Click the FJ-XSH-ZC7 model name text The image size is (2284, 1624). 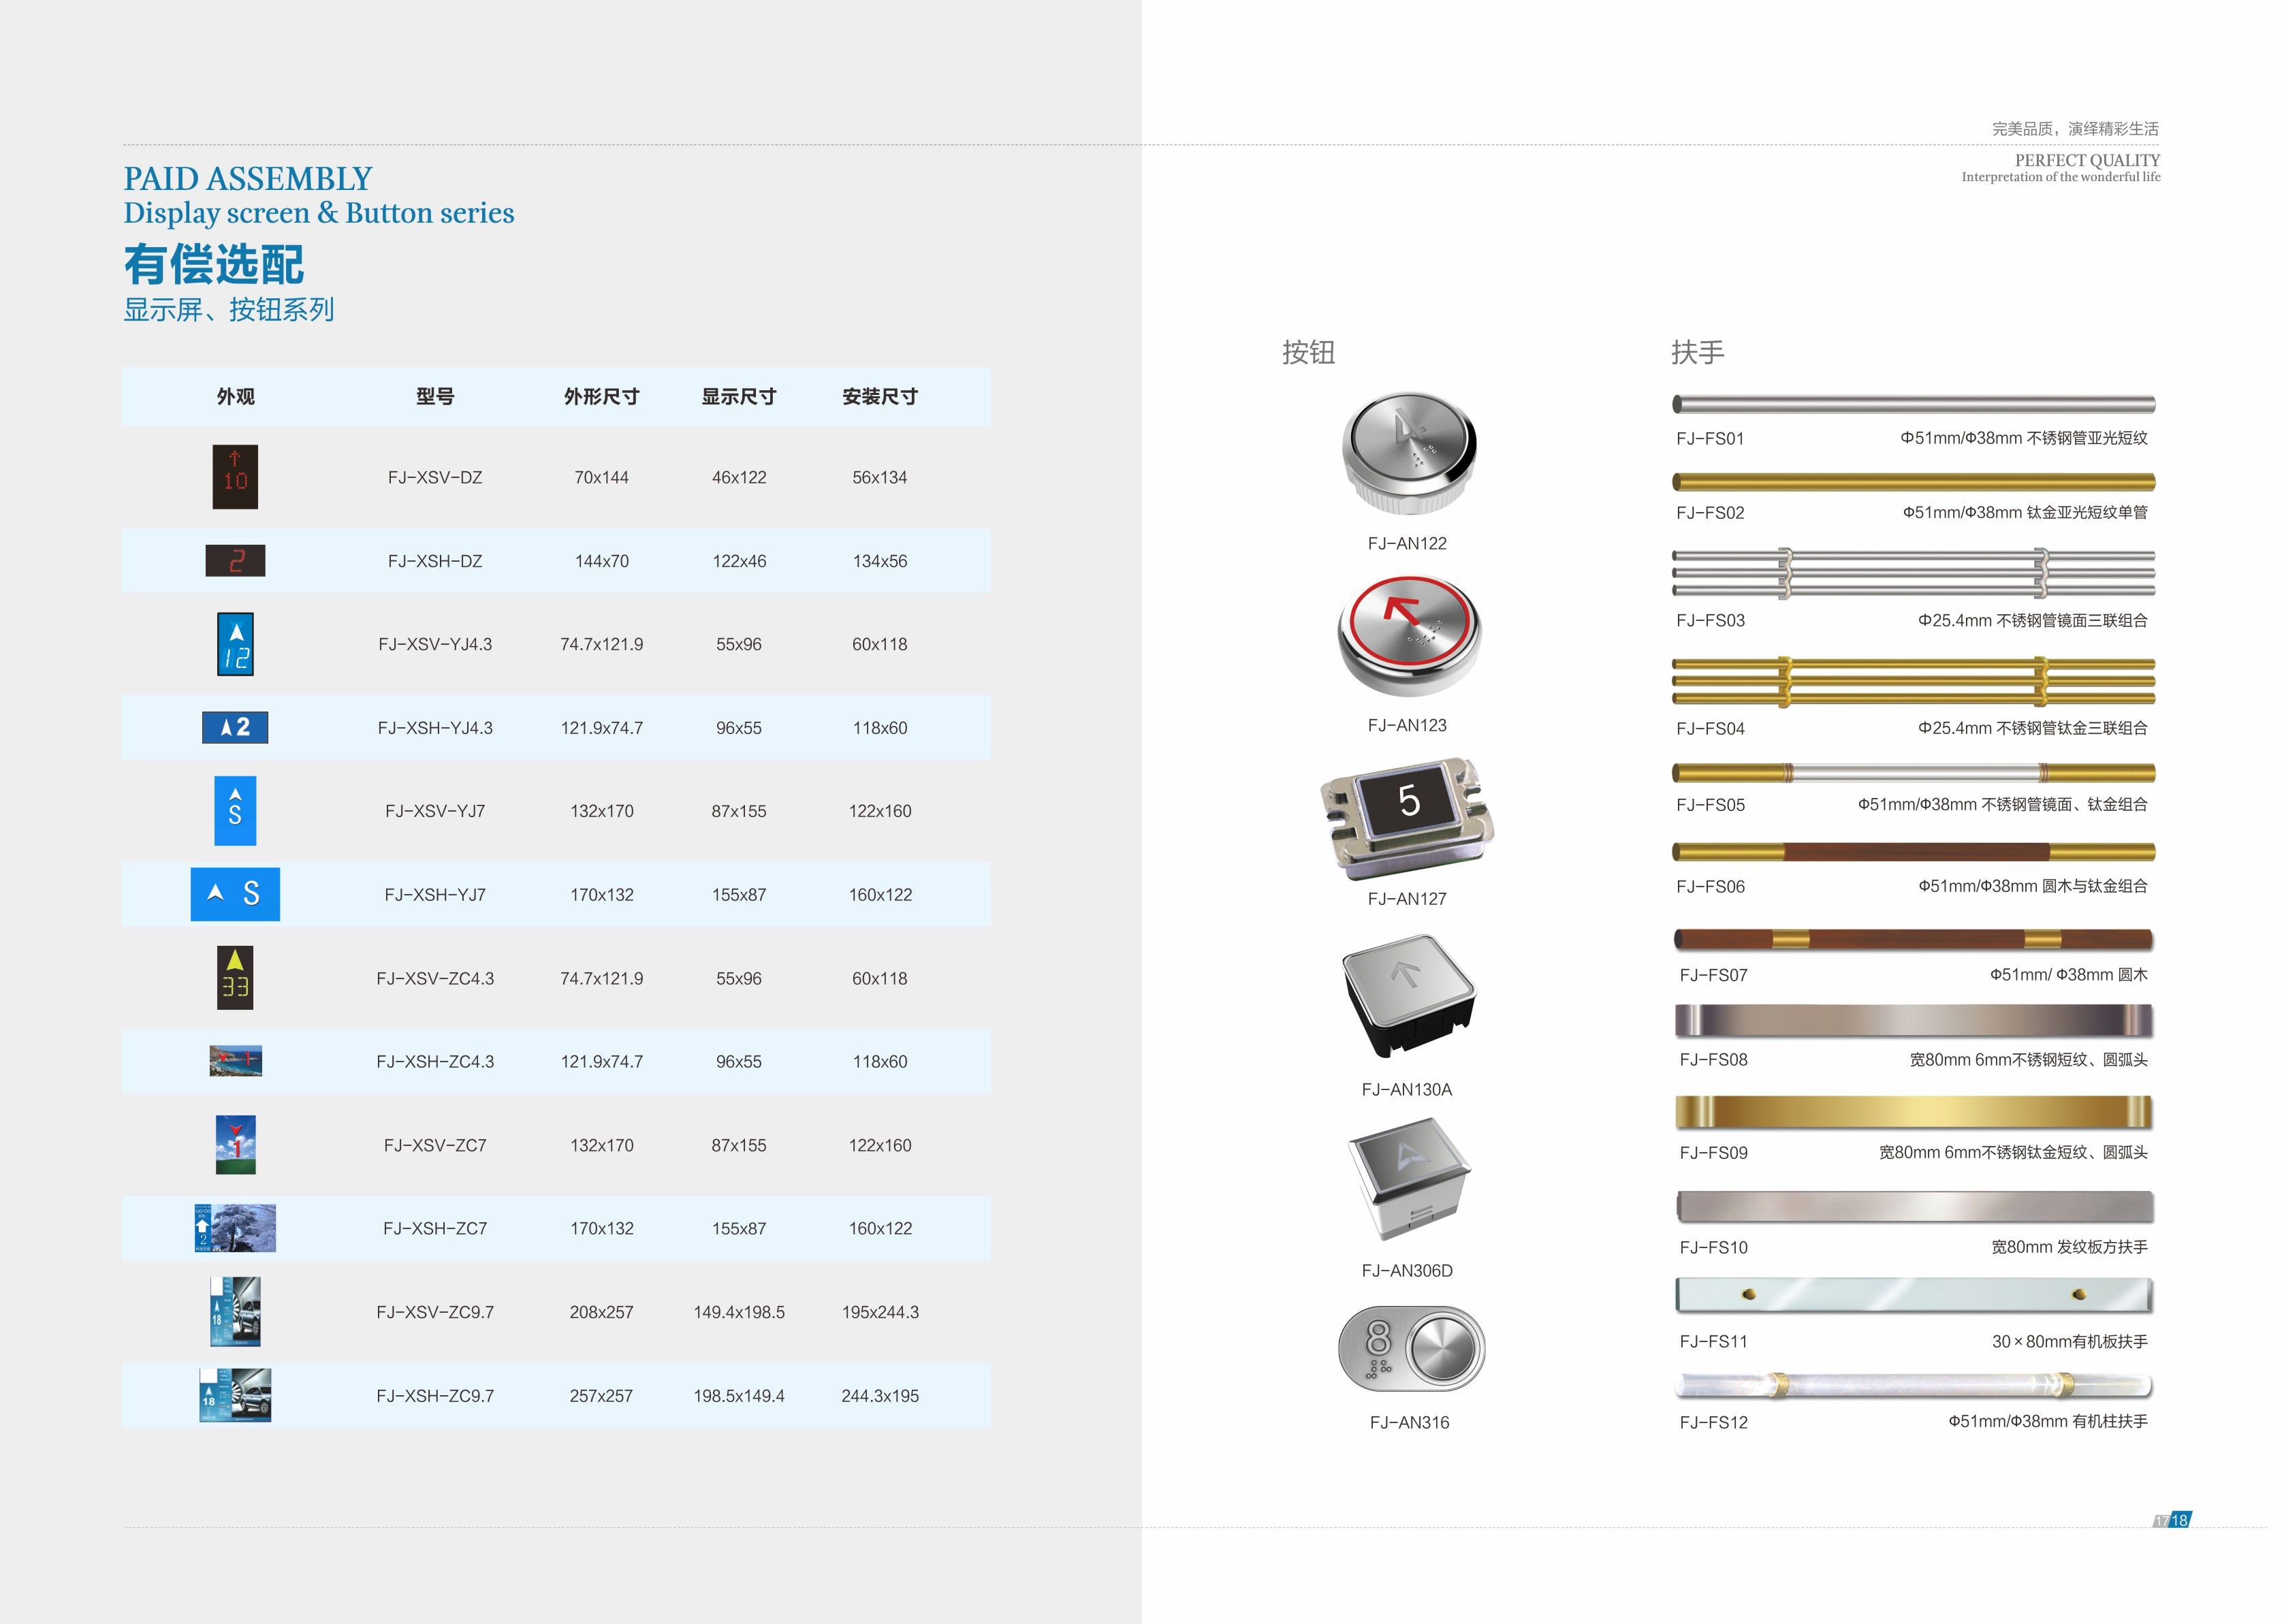pyautogui.click(x=435, y=1228)
